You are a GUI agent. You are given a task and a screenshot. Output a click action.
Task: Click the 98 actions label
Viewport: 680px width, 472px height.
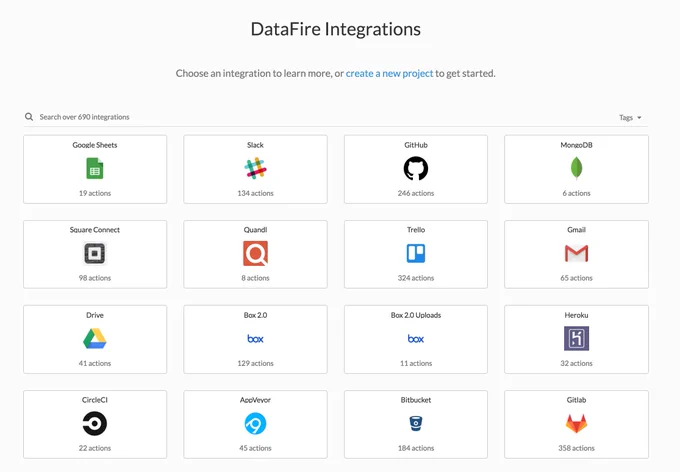pyautogui.click(x=95, y=278)
